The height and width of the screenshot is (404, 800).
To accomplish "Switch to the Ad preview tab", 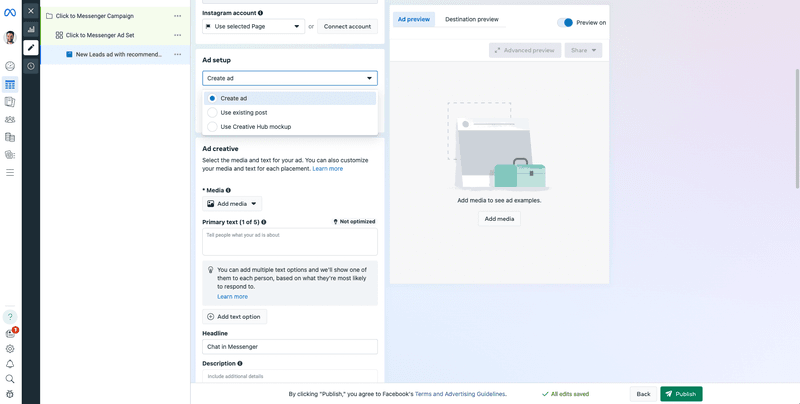I will [414, 19].
